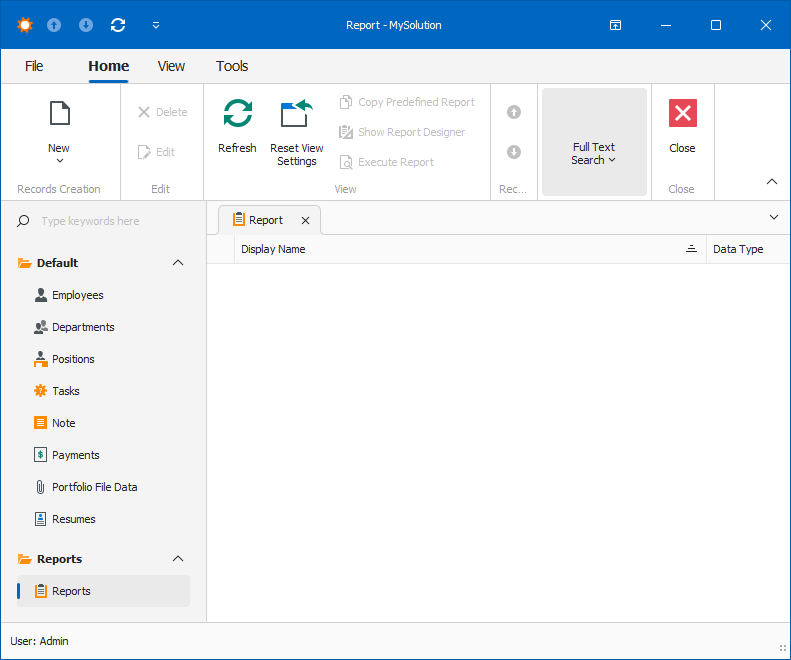Switch to the Home ribbon tab
791x660 pixels.
tap(108, 66)
